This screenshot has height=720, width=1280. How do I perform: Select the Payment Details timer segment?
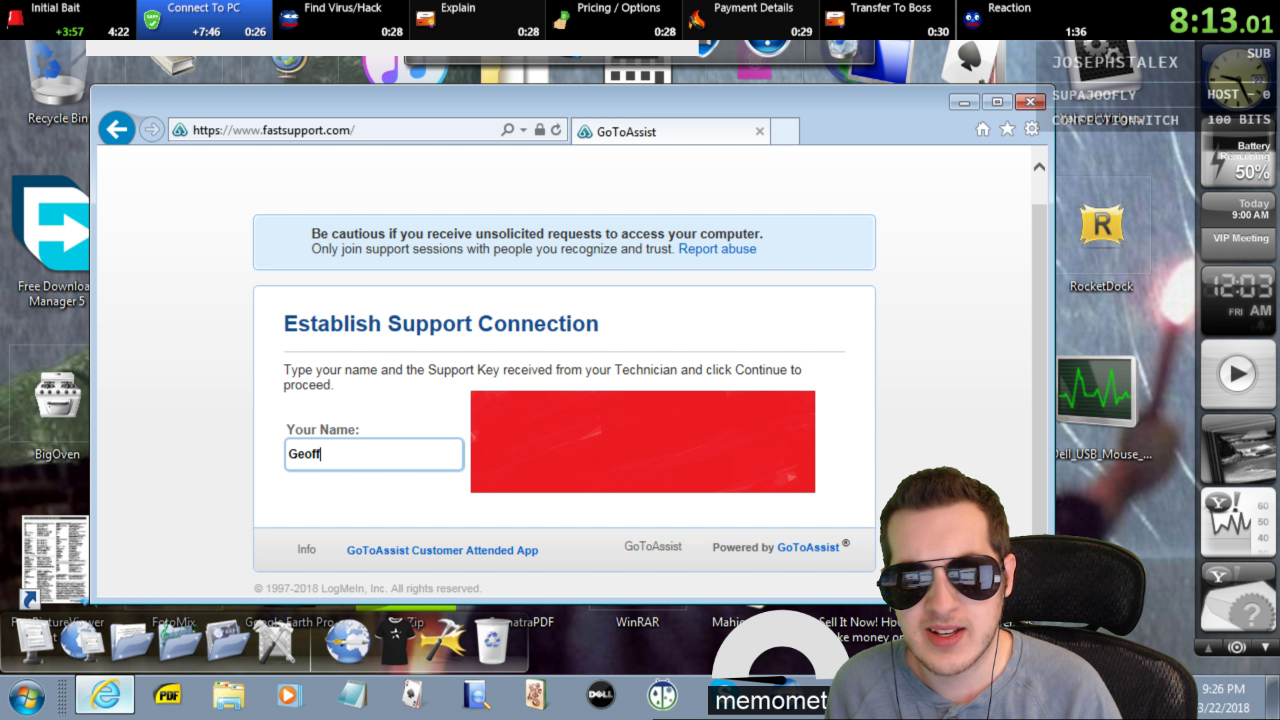751,20
